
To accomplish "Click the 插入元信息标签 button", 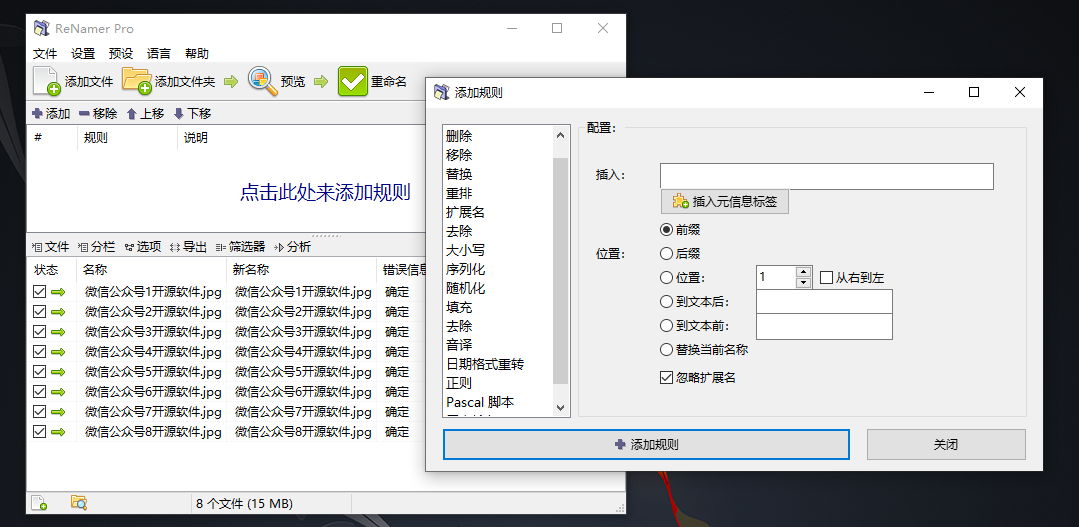I will tap(725, 202).
